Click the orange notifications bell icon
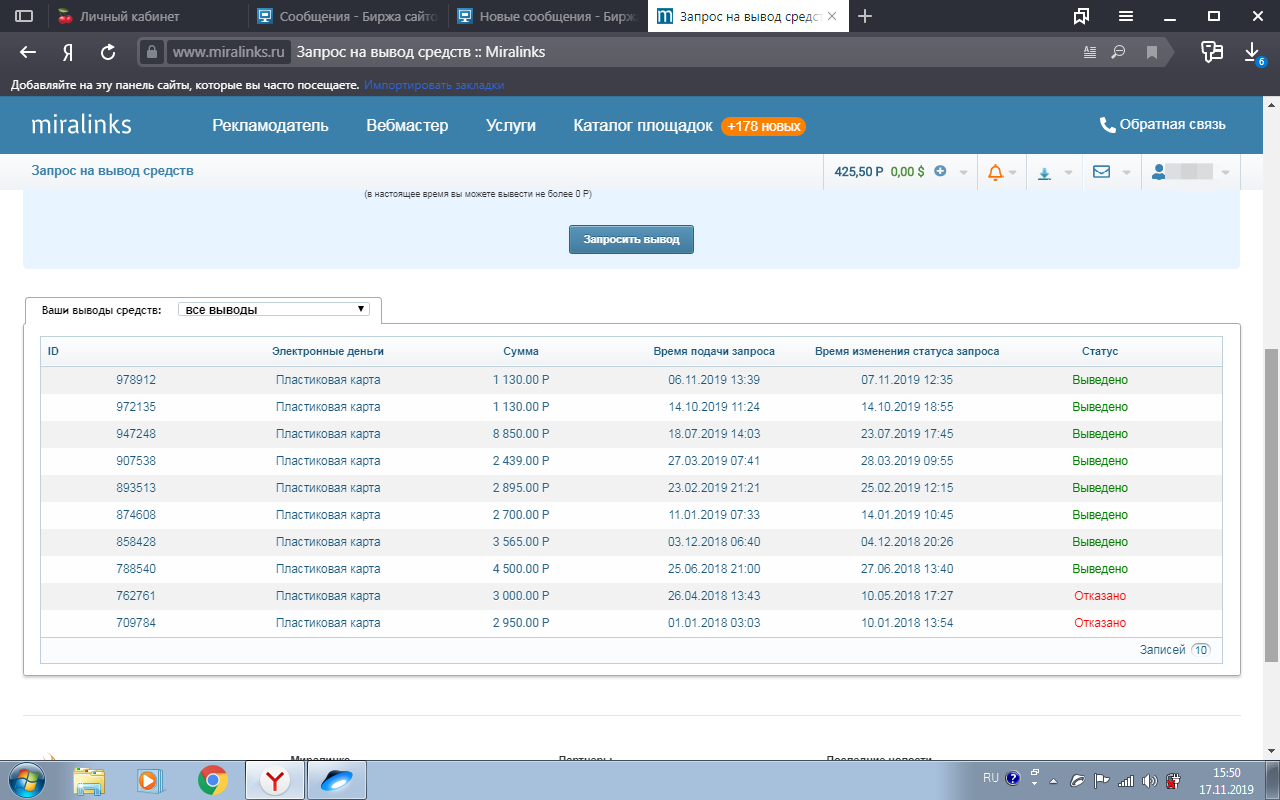This screenshot has height=800, width=1280. click(995, 172)
